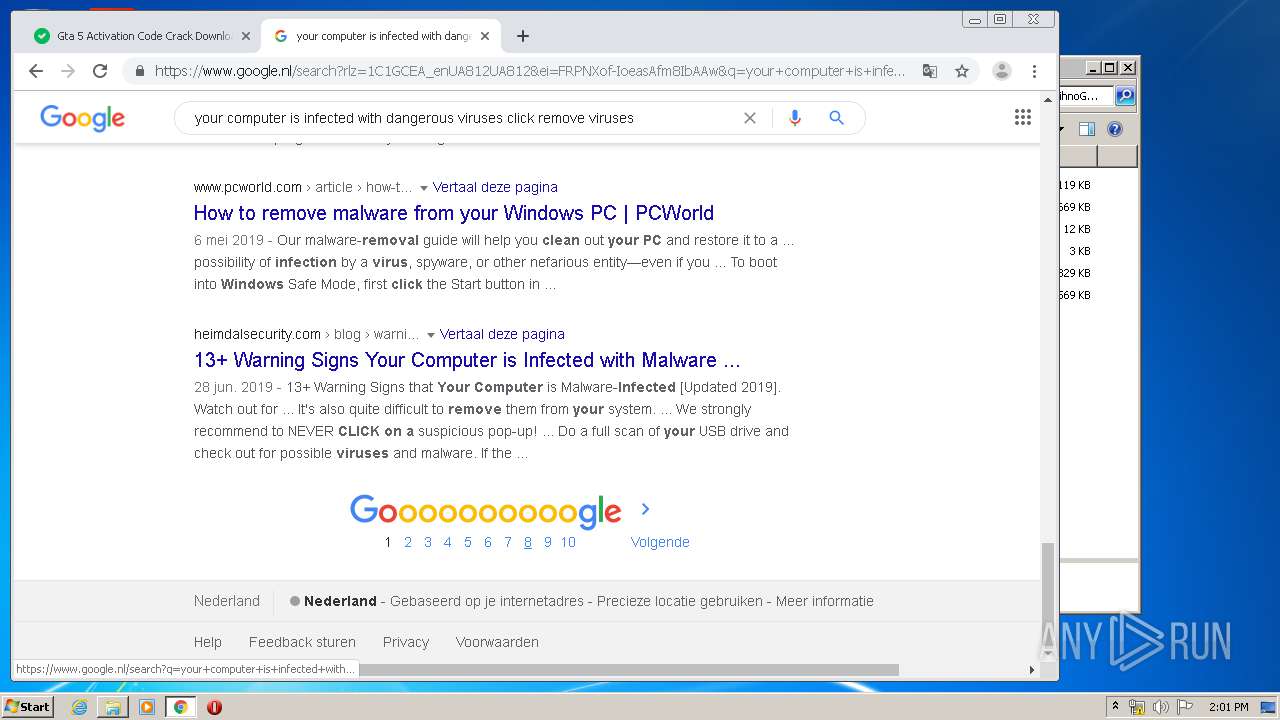
Task: Open Windows Explorer from taskbar
Action: click(x=113, y=707)
